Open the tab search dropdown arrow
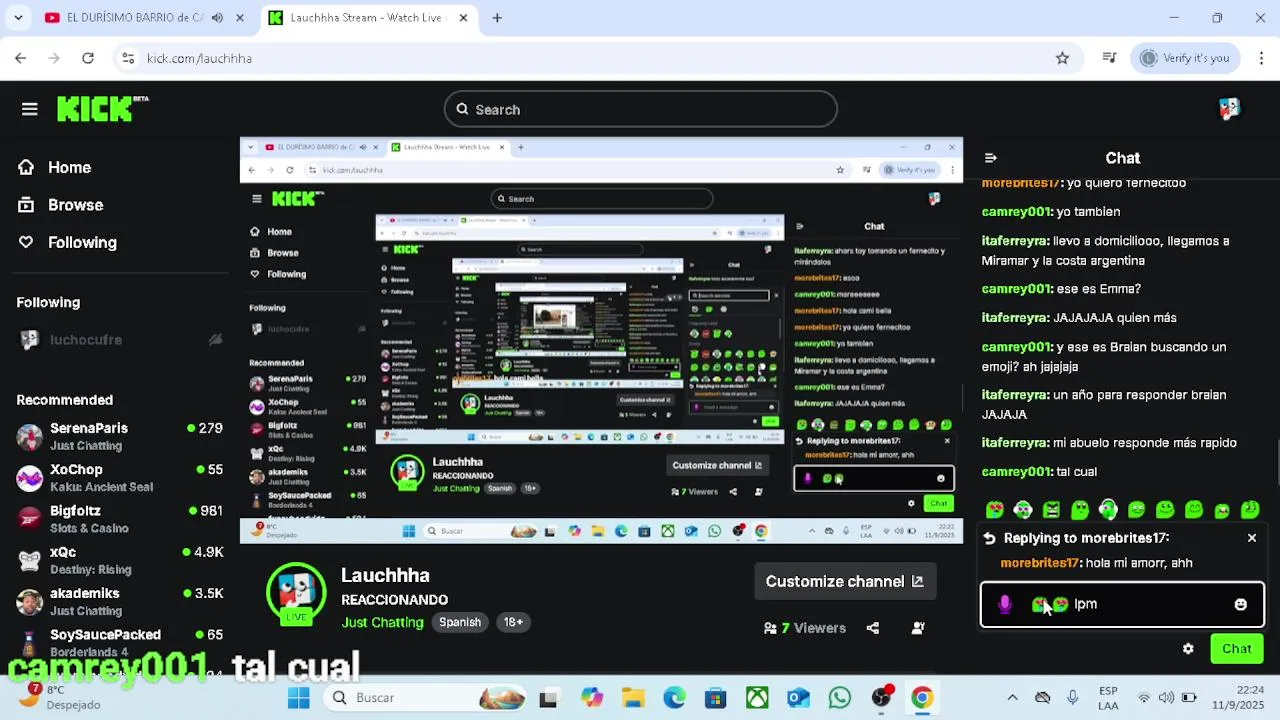Screen dimensions: 1280x720 (x=18, y=18)
